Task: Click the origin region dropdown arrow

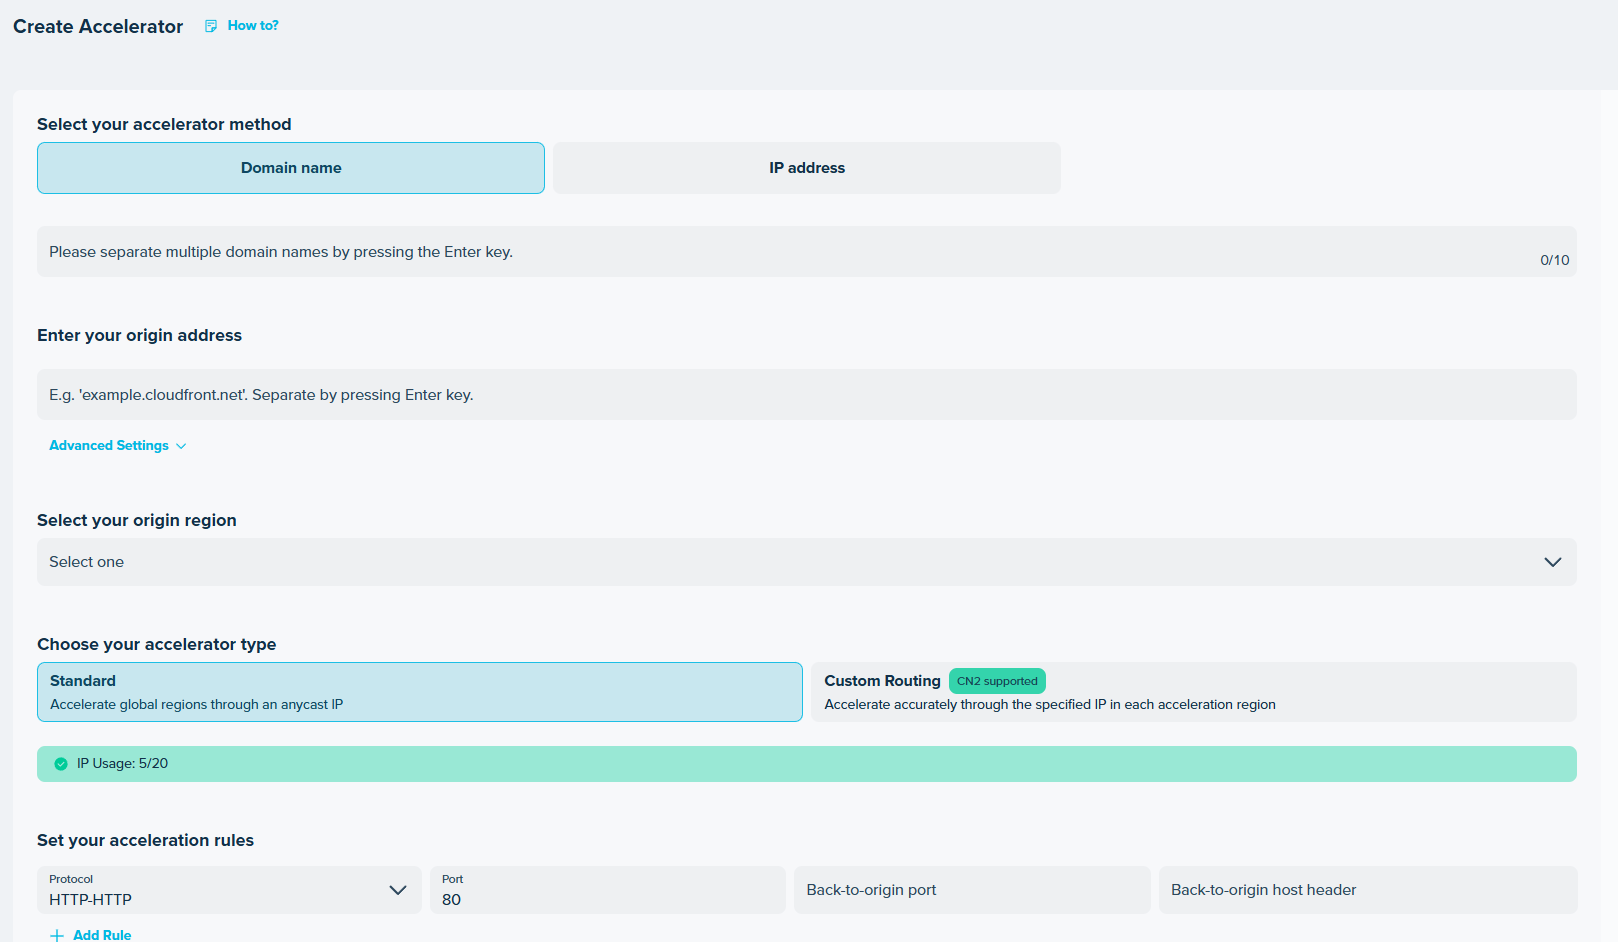Action: [x=1552, y=562]
